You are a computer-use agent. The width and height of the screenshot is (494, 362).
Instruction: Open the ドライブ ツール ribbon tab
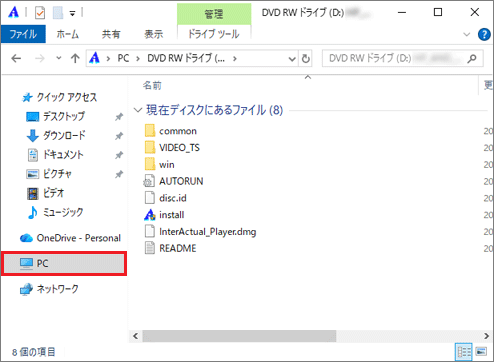(x=214, y=34)
